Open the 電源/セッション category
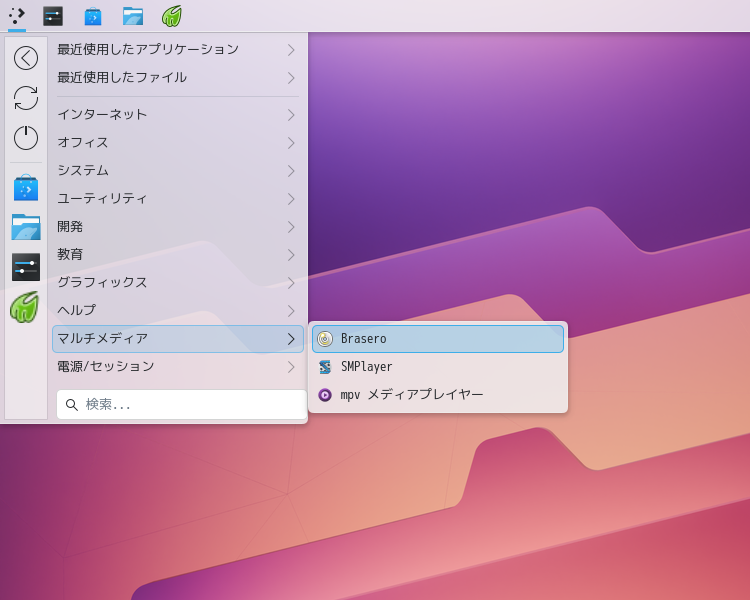Screen dimensions: 750x600 click(177, 367)
